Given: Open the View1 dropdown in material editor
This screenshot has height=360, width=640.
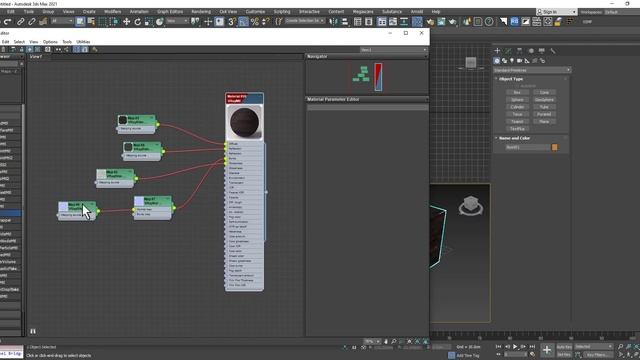Looking at the screenshot, I should click(393, 50).
